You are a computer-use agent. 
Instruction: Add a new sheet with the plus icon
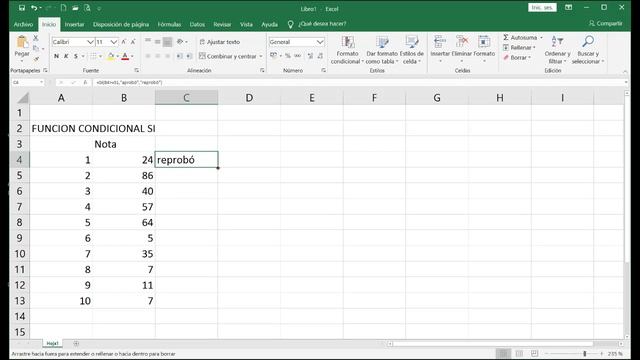coord(76,343)
